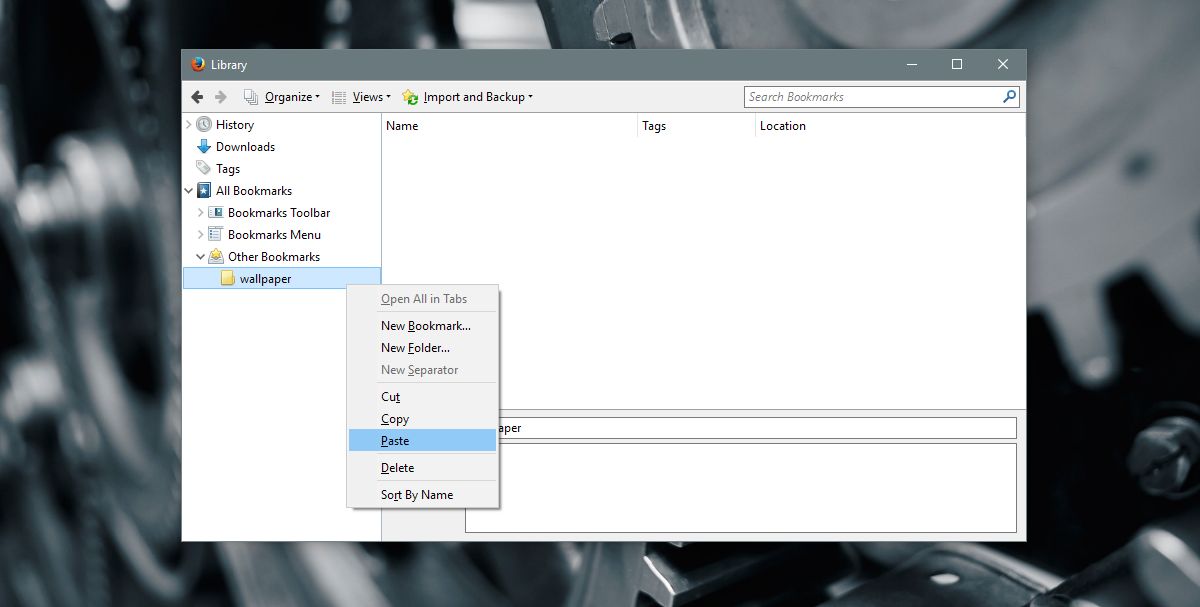The image size is (1200, 607).
Task: Open the Views dropdown menu
Action: [x=361, y=97]
